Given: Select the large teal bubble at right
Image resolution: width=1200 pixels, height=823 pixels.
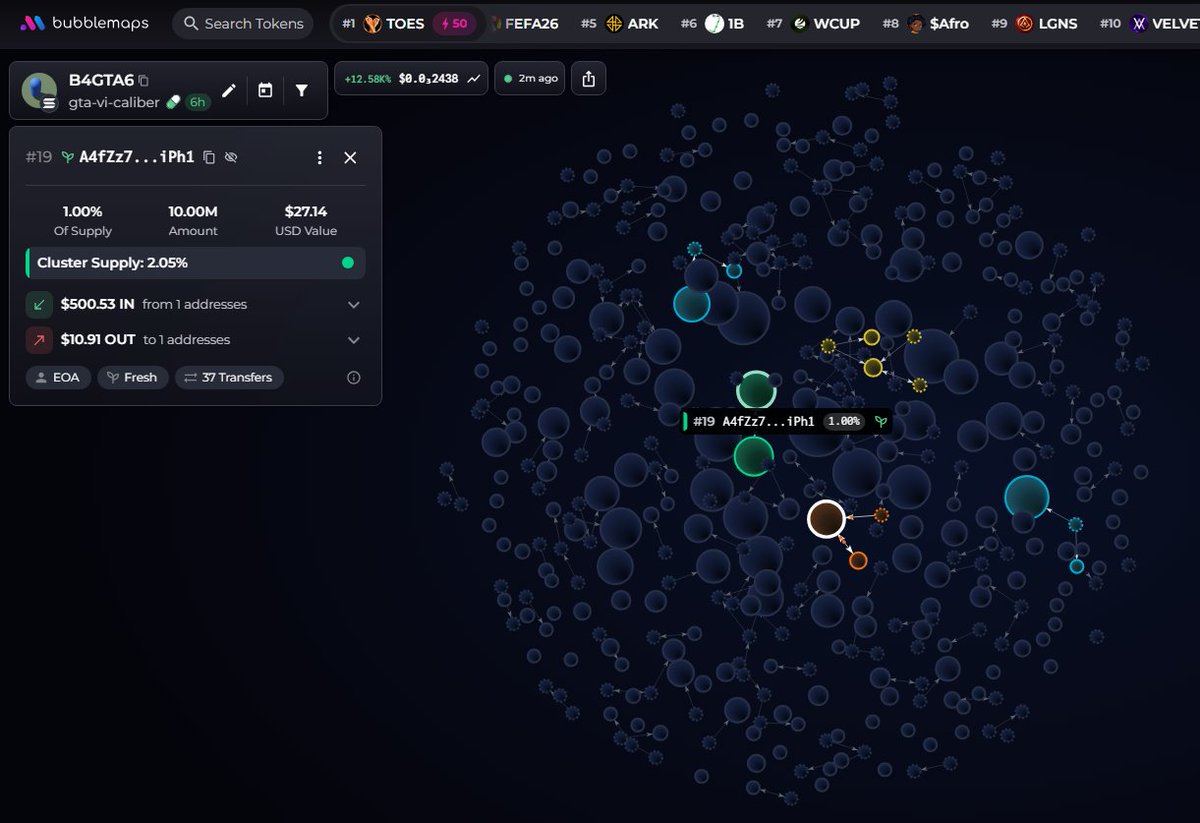Looking at the screenshot, I should [1026, 497].
